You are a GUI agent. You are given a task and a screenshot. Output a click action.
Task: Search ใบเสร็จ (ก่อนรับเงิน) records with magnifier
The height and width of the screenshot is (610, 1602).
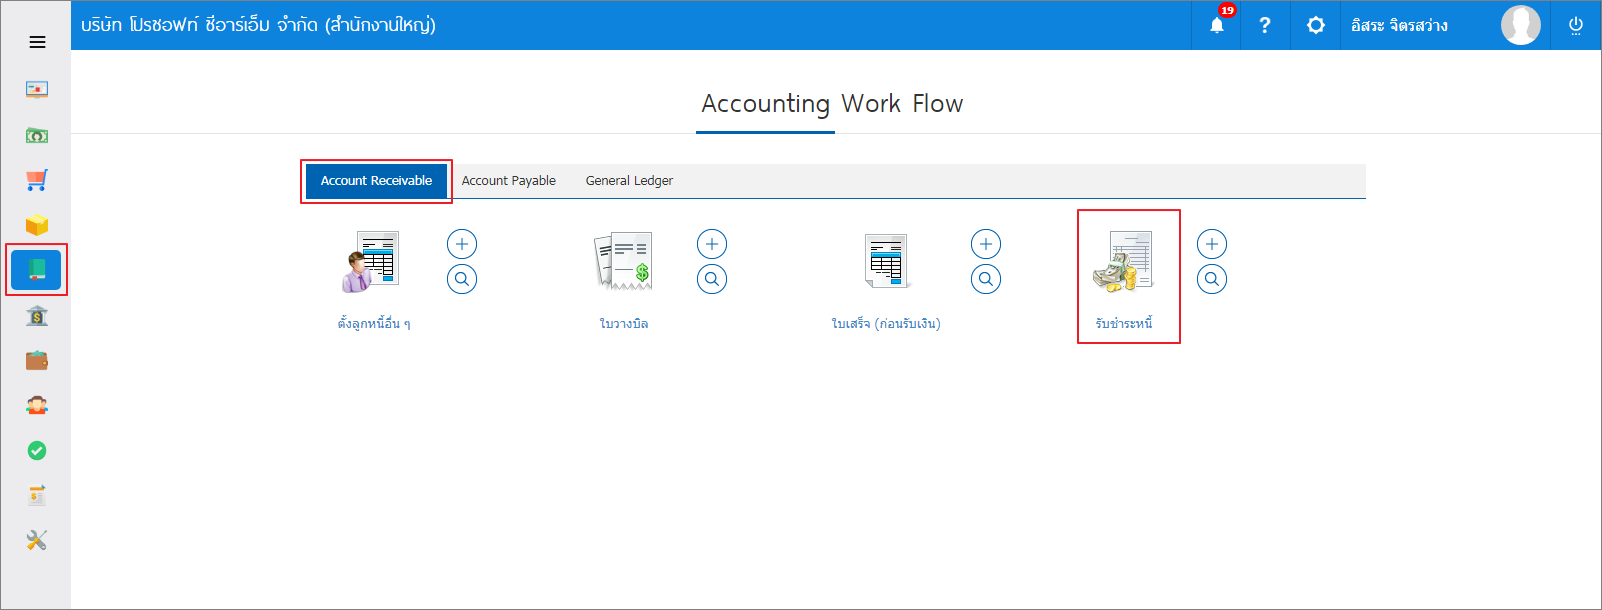[x=986, y=279]
